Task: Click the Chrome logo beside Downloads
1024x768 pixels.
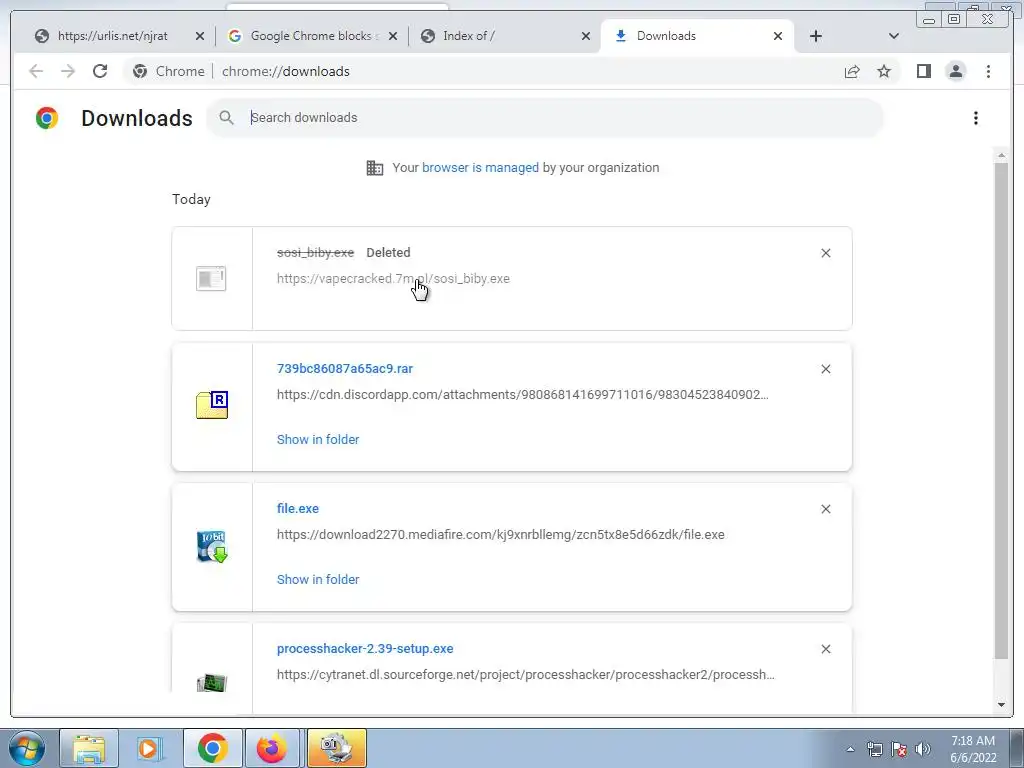Action: point(47,118)
